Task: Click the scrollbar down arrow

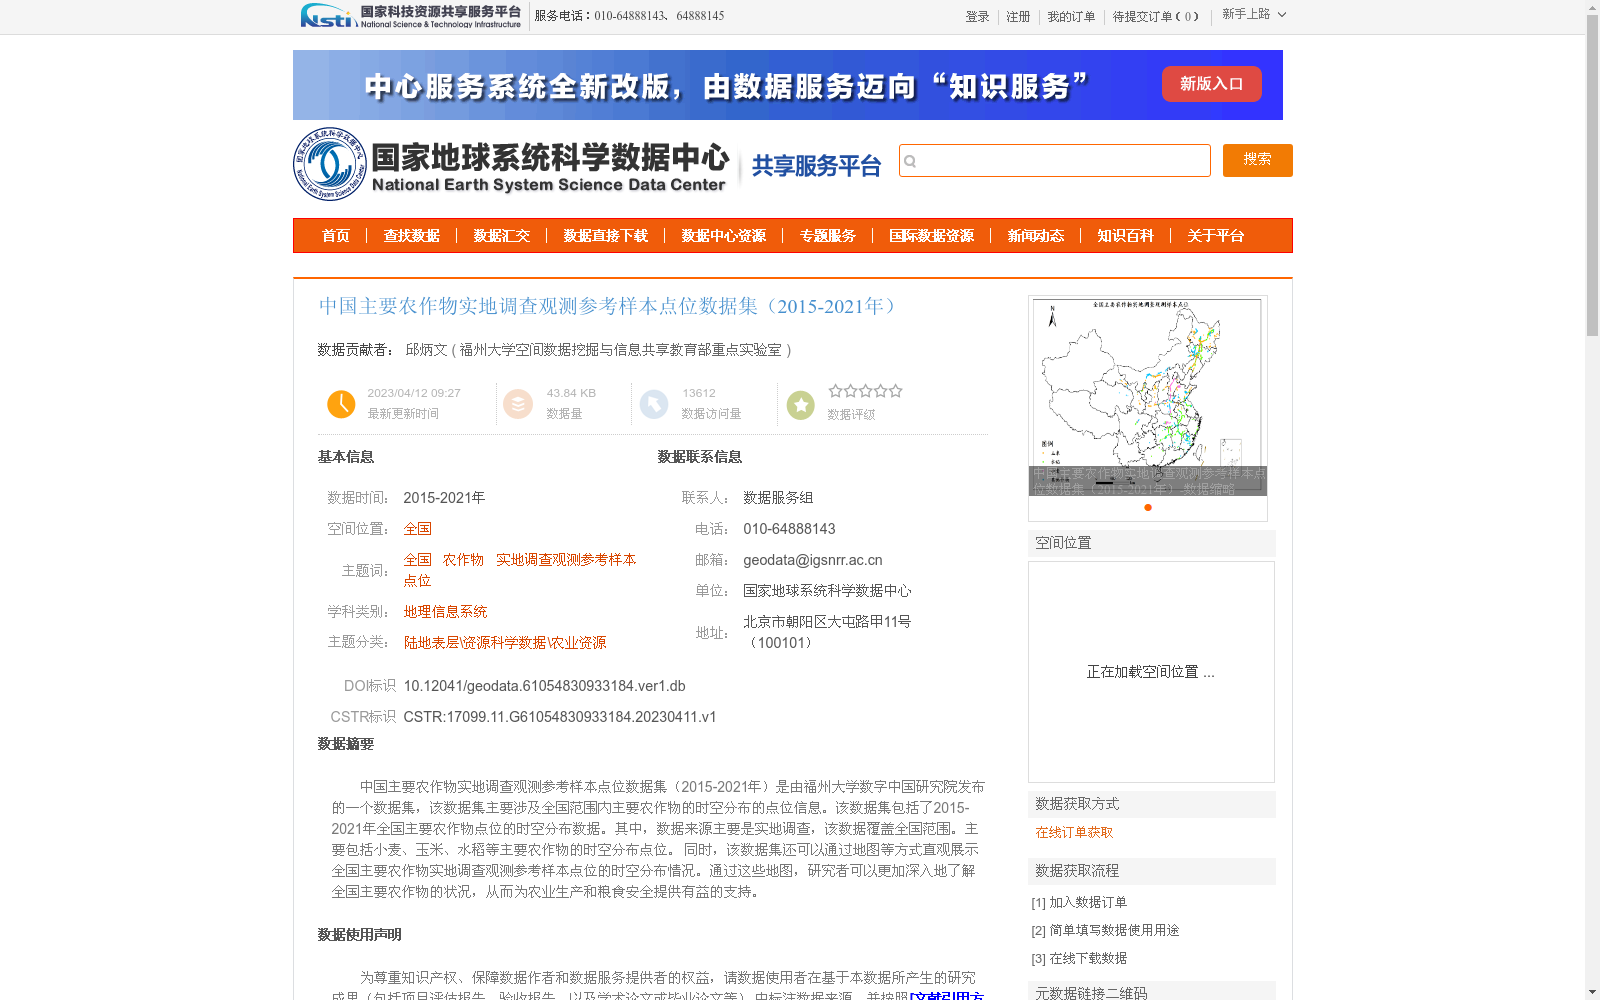Action: [1593, 992]
